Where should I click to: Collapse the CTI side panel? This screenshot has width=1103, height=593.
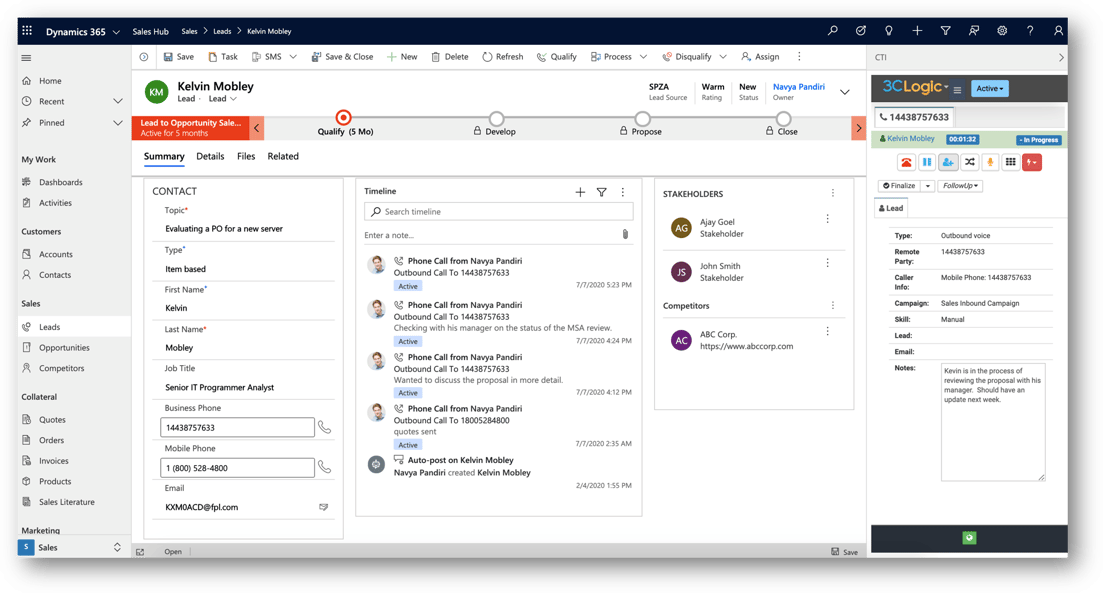[x=1061, y=58]
